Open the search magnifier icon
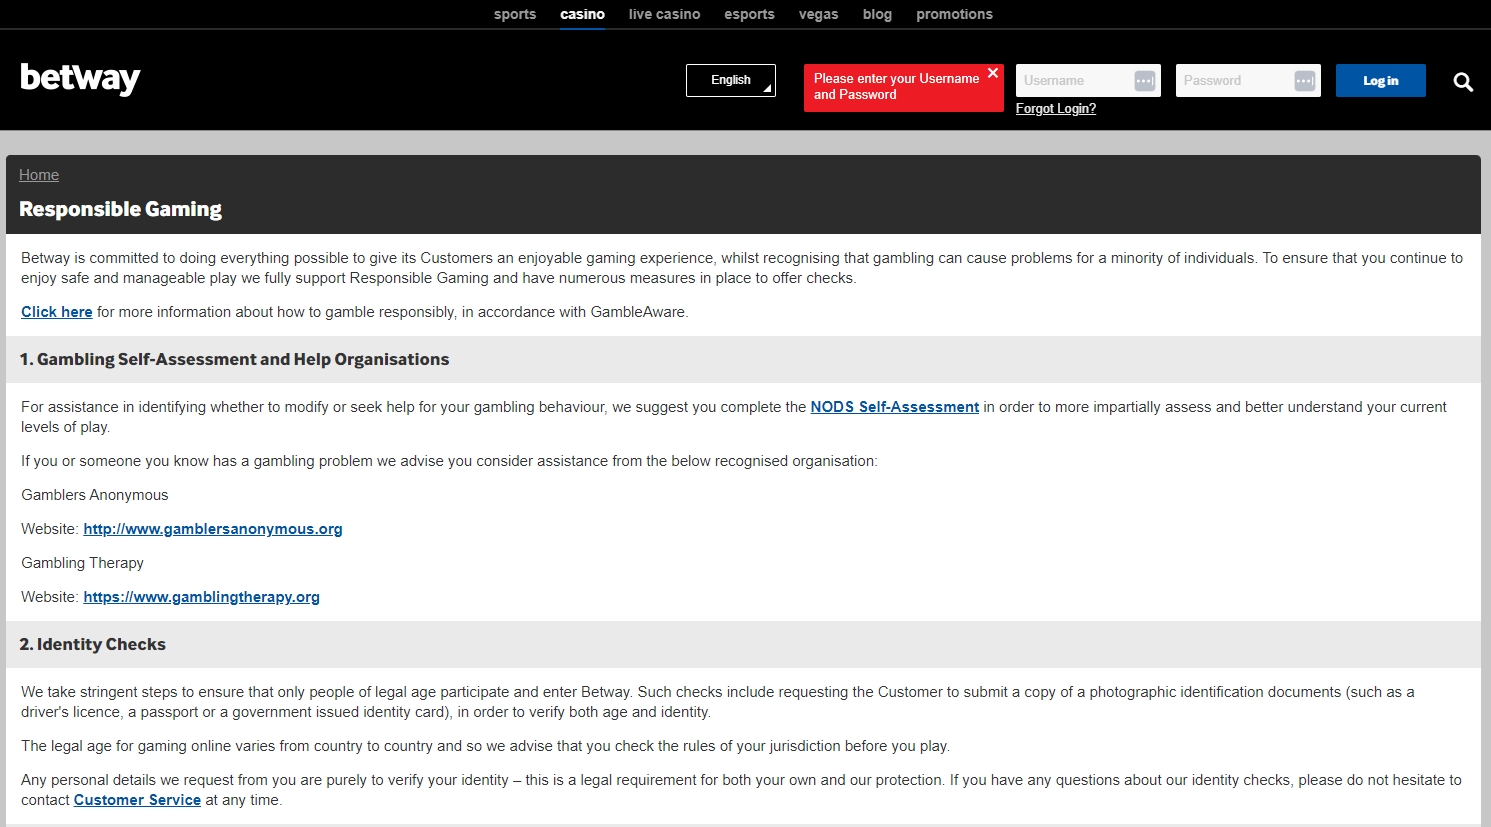 pos(1463,82)
